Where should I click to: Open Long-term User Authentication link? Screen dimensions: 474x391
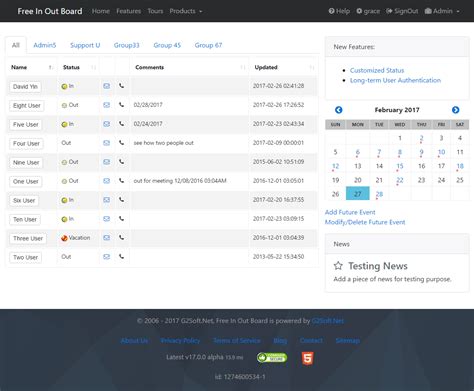[x=395, y=80]
